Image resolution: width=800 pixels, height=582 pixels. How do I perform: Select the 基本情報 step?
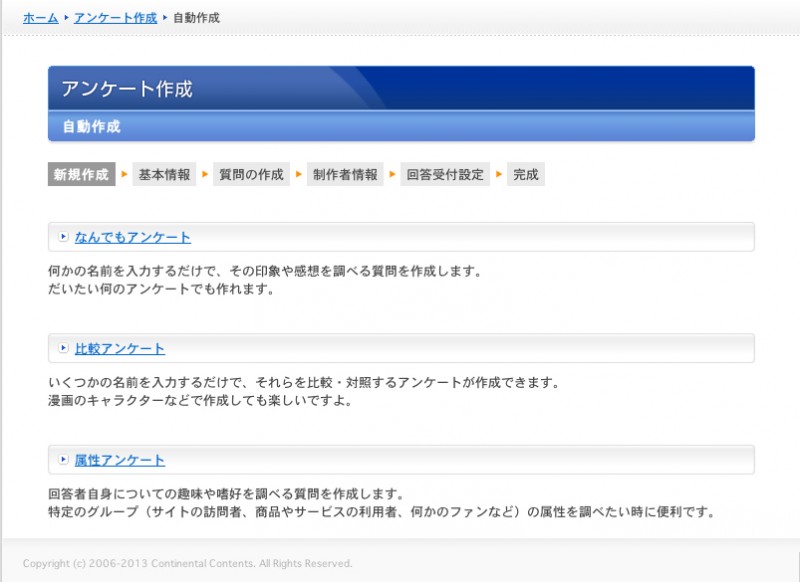click(164, 174)
